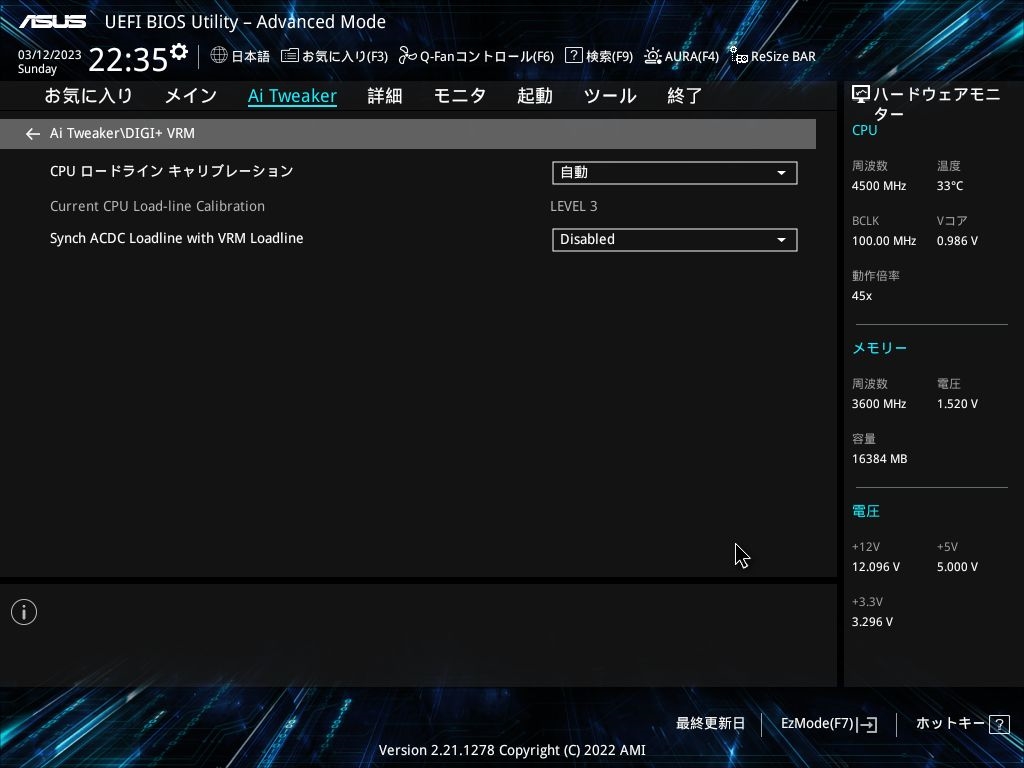Open the ツール tab
The height and width of the screenshot is (768, 1024).
tap(610, 96)
